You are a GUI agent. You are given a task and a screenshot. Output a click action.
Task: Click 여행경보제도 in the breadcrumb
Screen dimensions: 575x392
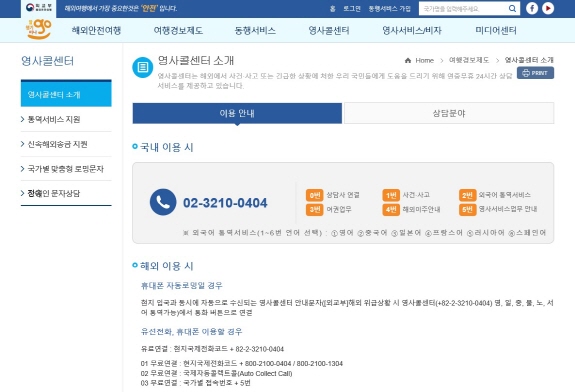[469, 60]
